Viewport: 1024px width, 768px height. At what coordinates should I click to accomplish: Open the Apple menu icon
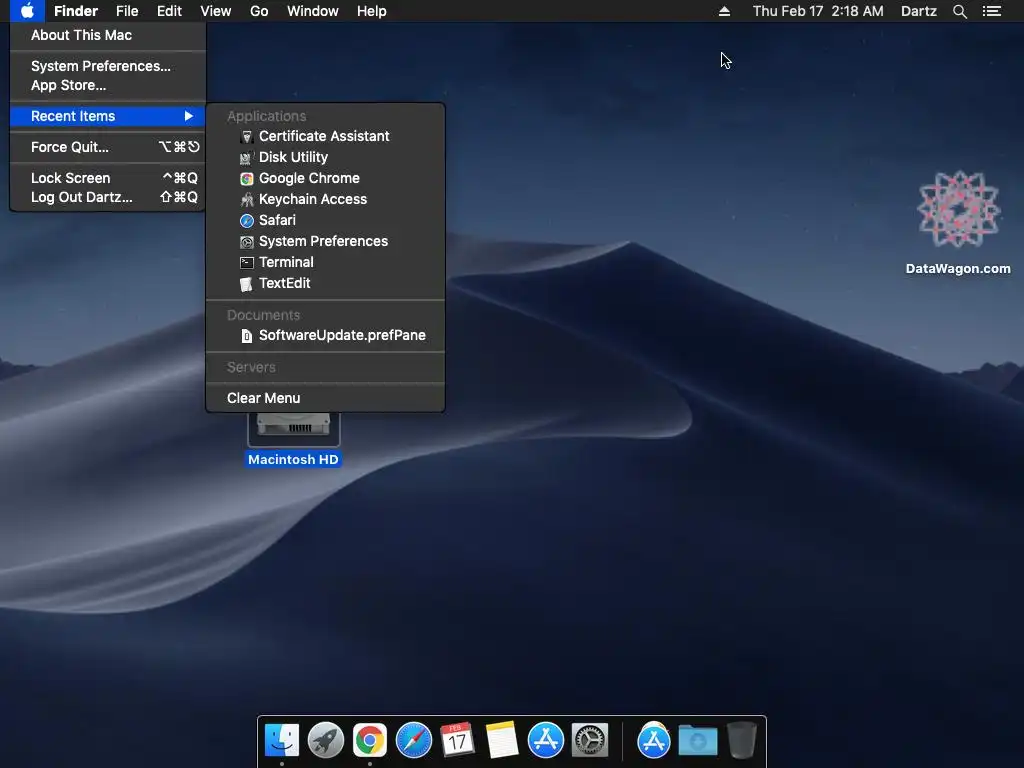pos(27,11)
